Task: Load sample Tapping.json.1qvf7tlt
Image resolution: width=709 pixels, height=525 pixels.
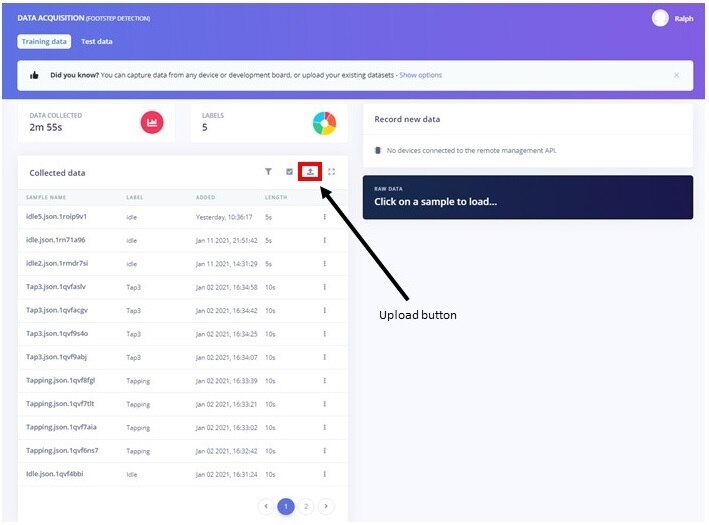Action: 60,404
